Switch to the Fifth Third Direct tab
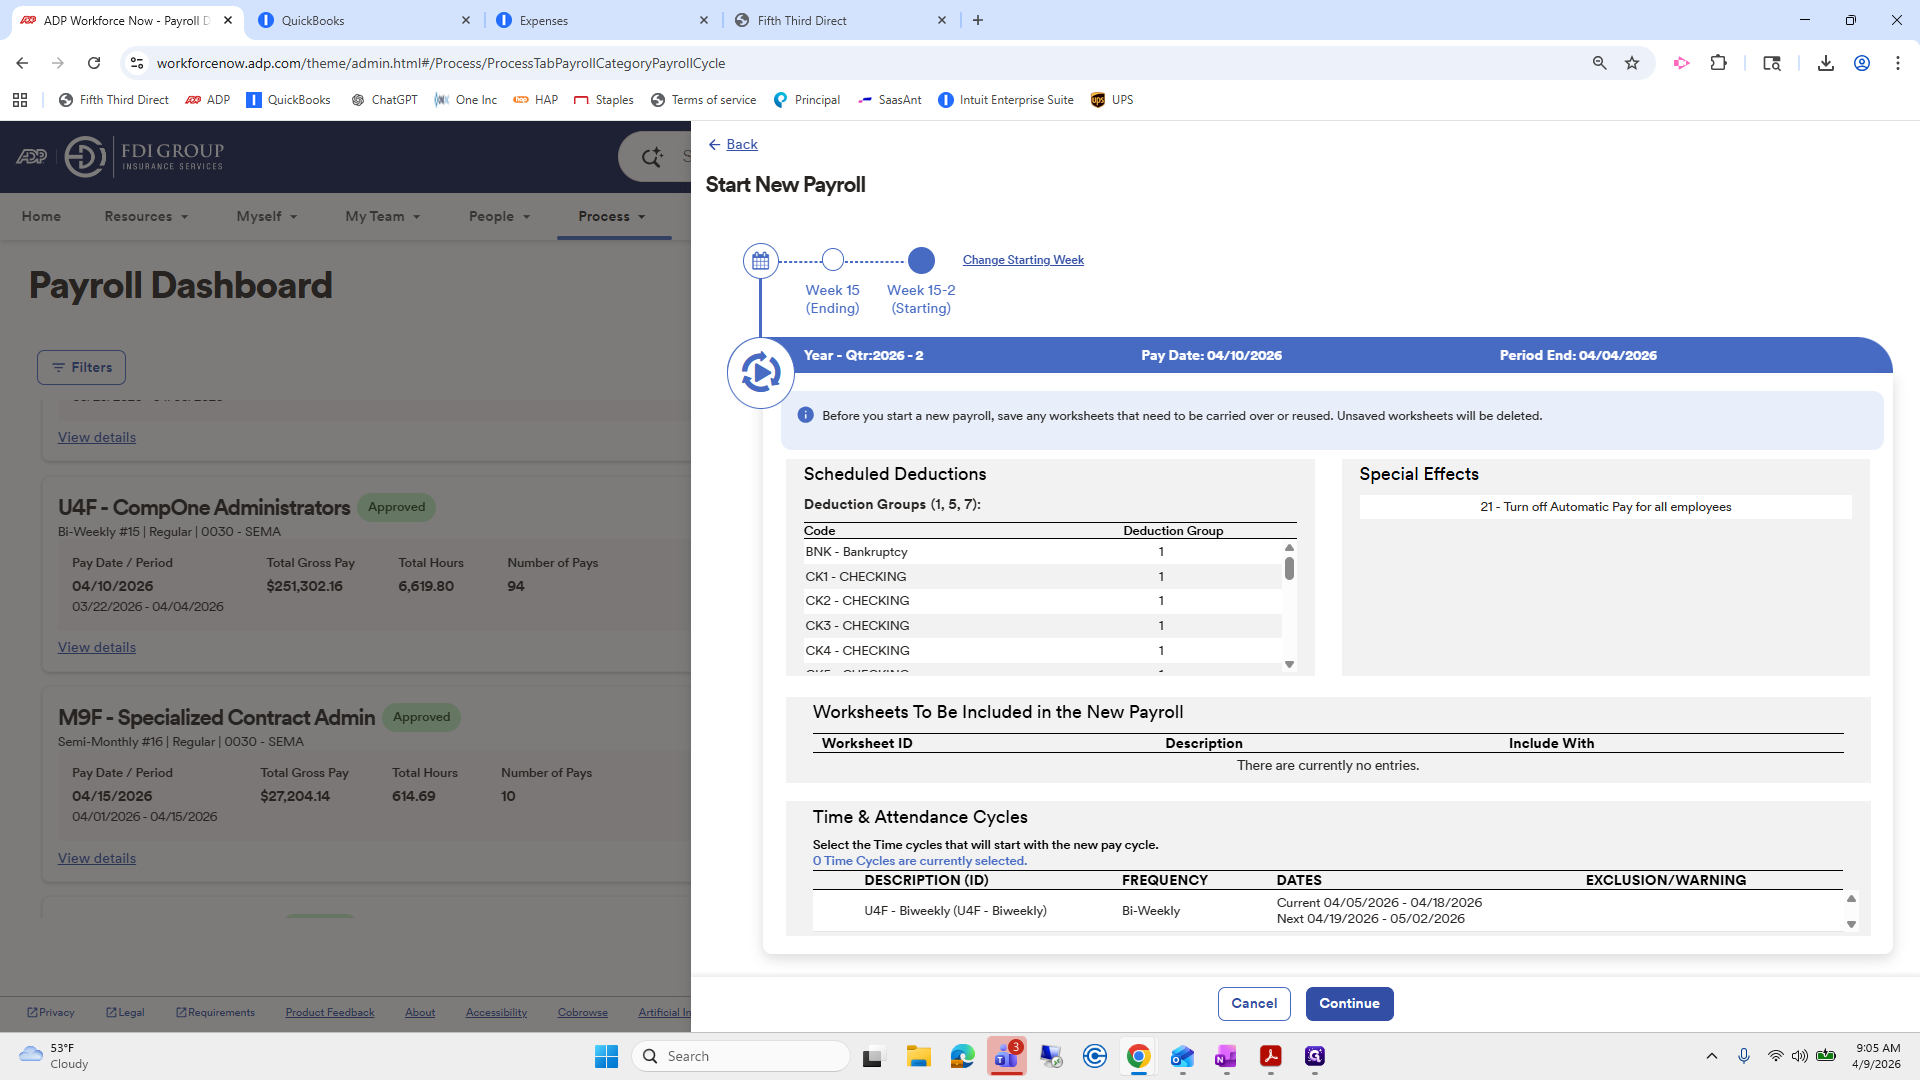Viewport: 1920px width, 1080px height. pos(840,20)
